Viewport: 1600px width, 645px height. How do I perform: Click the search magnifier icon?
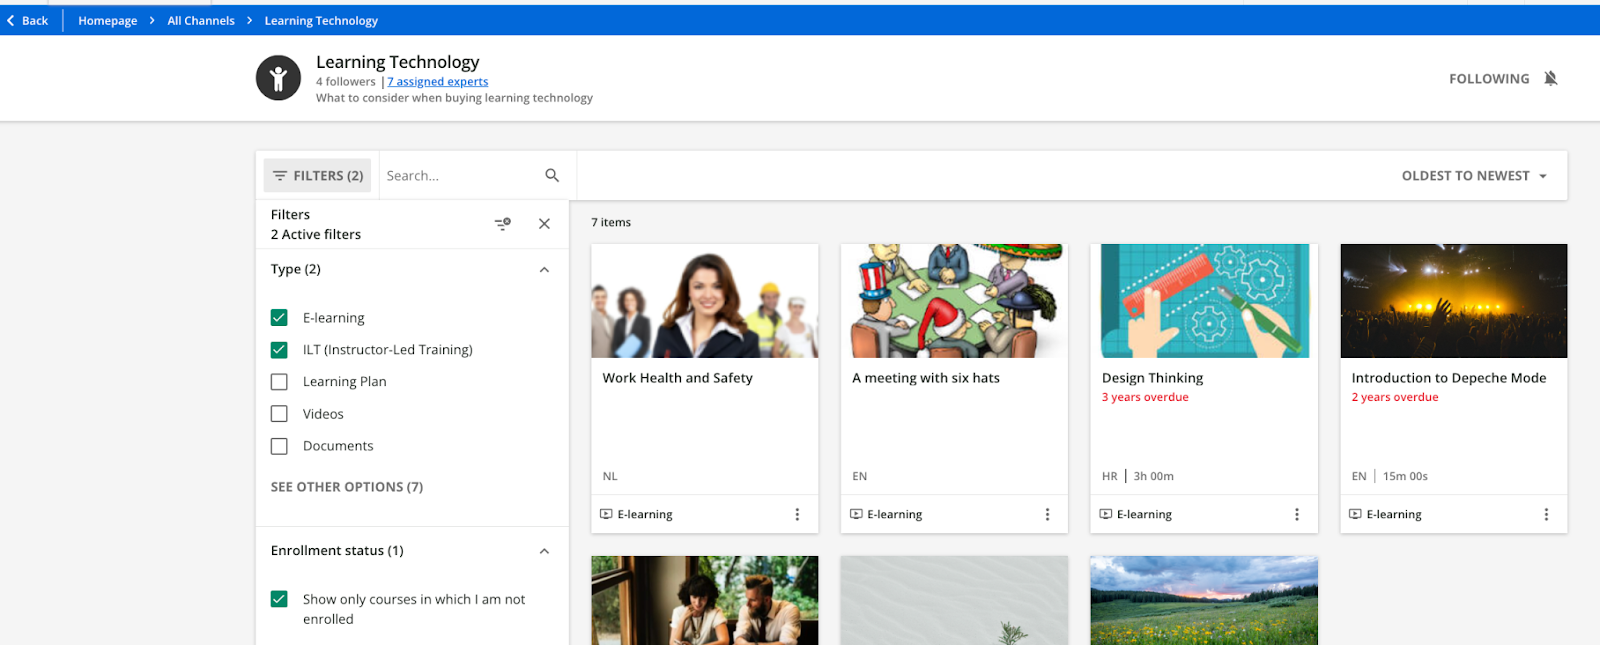click(552, 176)
